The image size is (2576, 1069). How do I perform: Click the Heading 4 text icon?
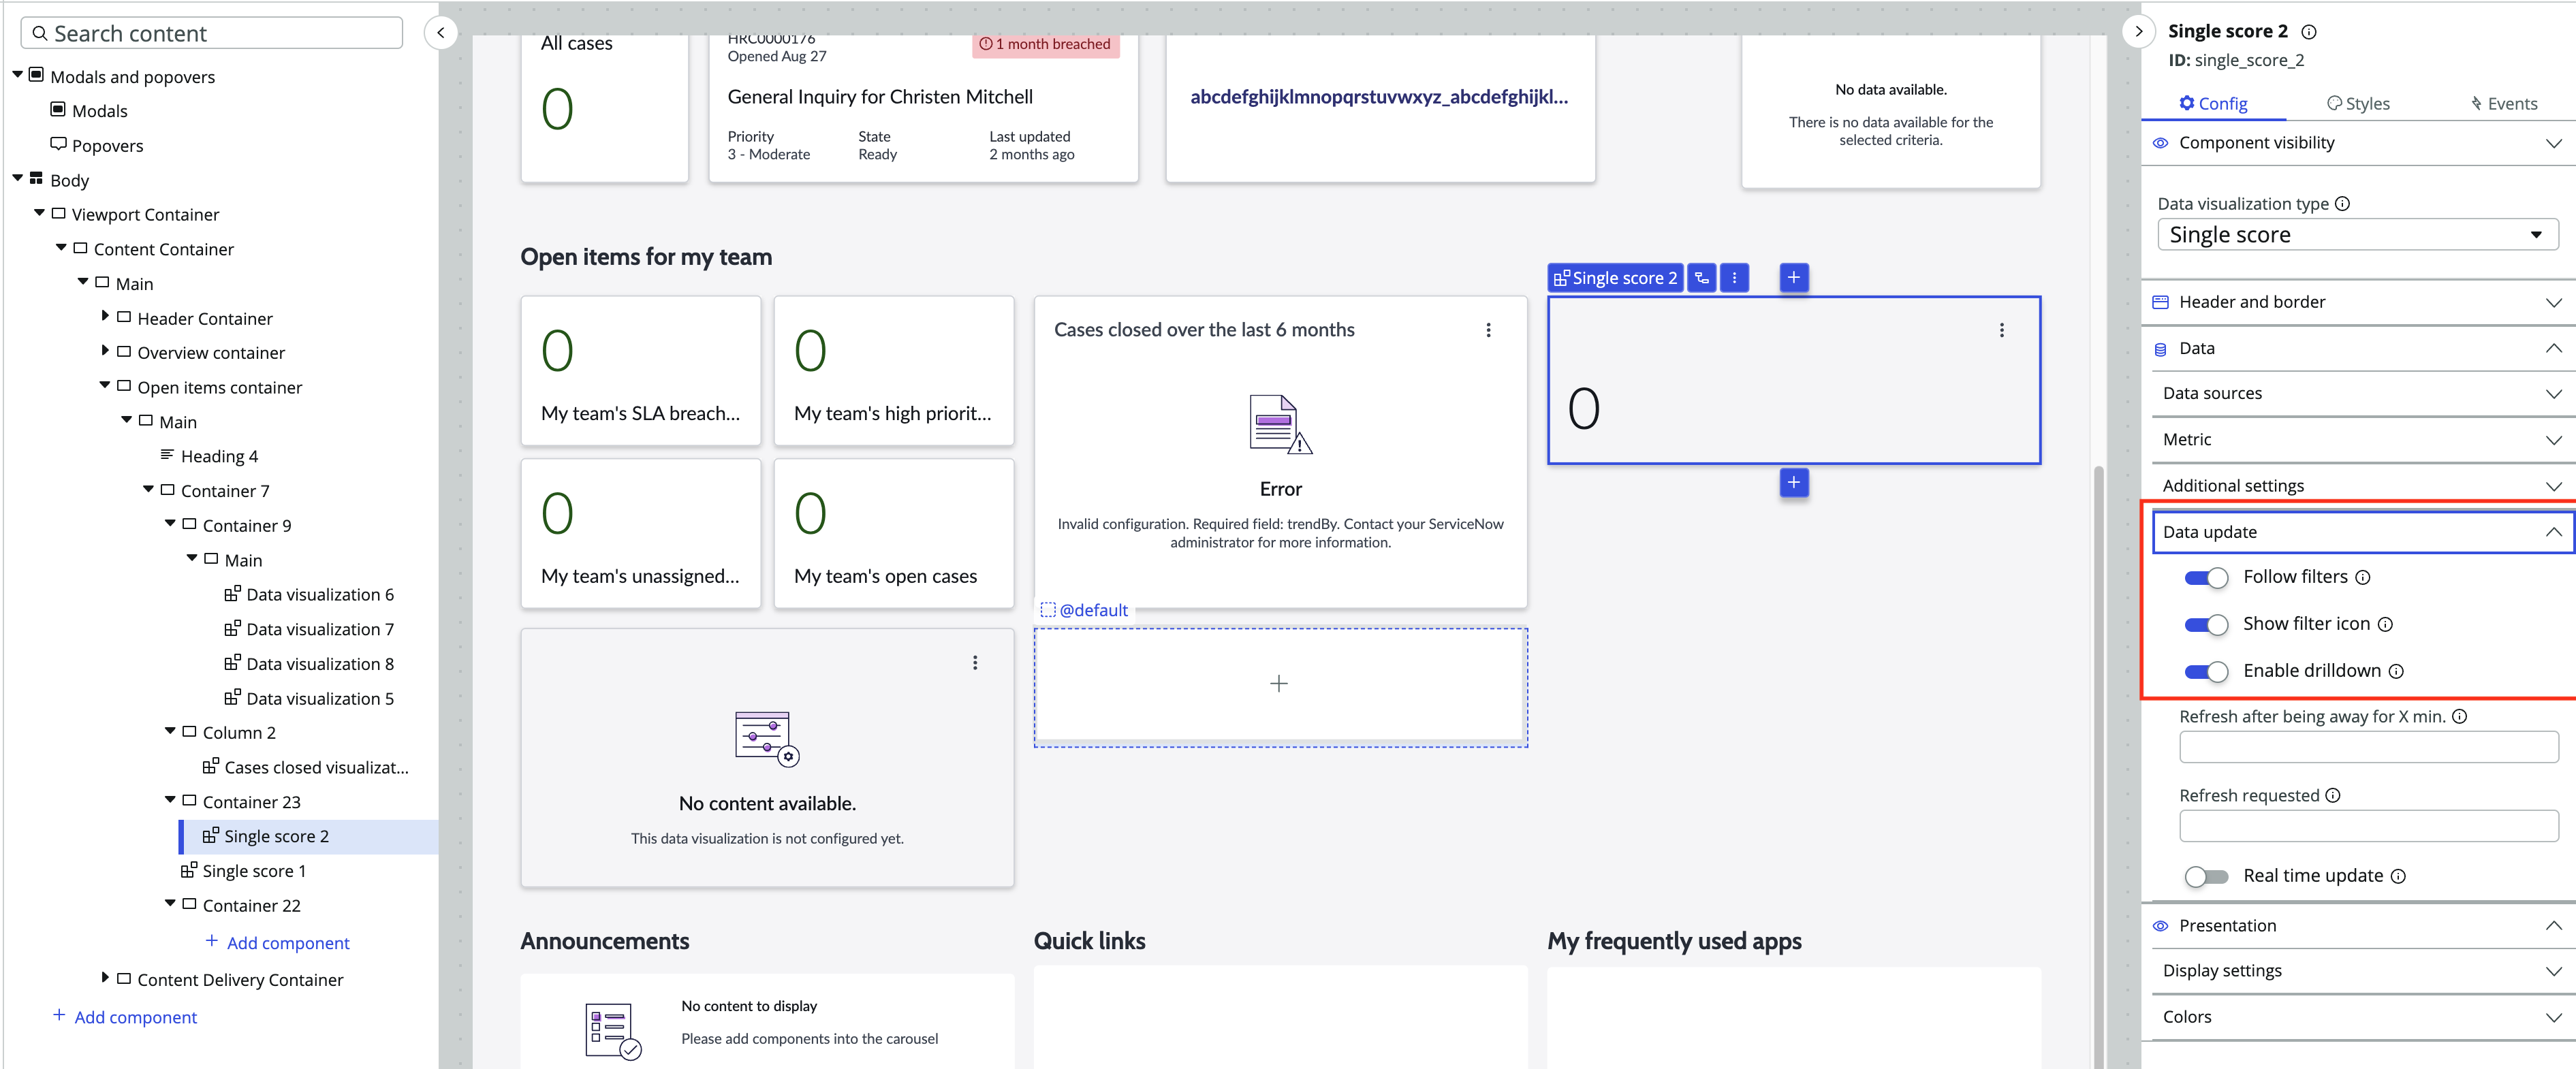167,455
